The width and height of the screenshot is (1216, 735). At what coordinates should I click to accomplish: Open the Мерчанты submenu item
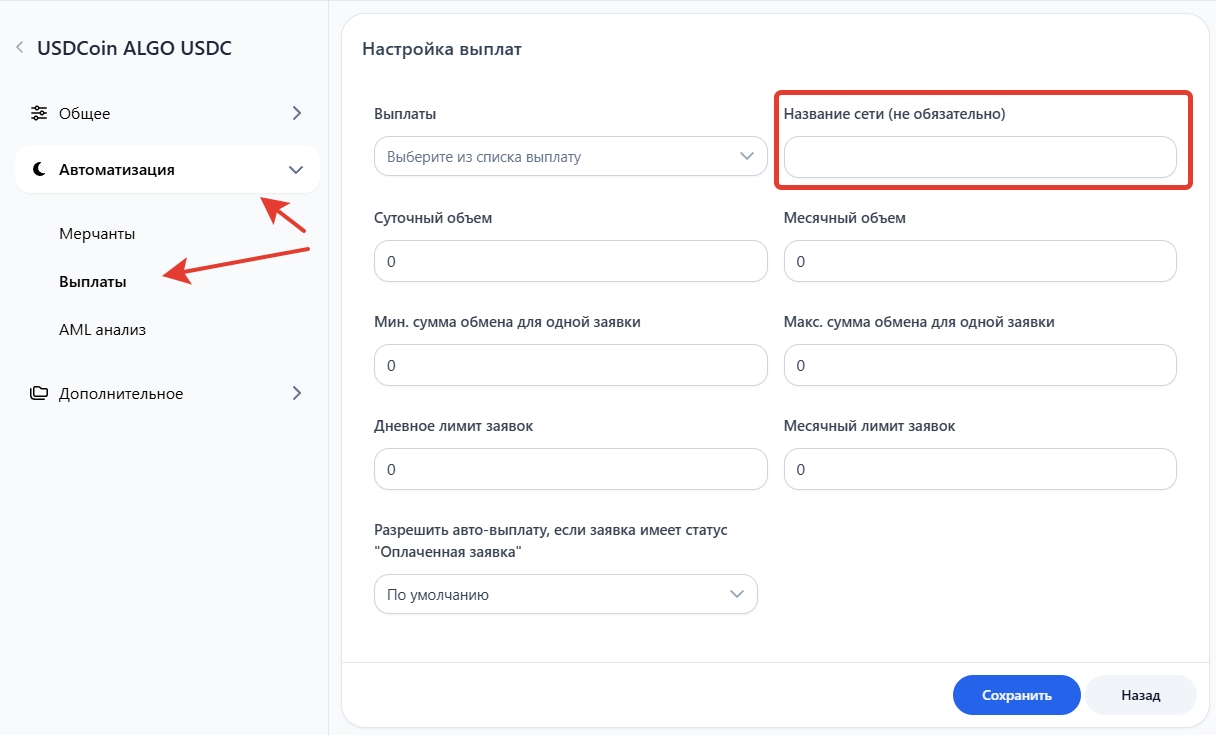pos(97,234)
